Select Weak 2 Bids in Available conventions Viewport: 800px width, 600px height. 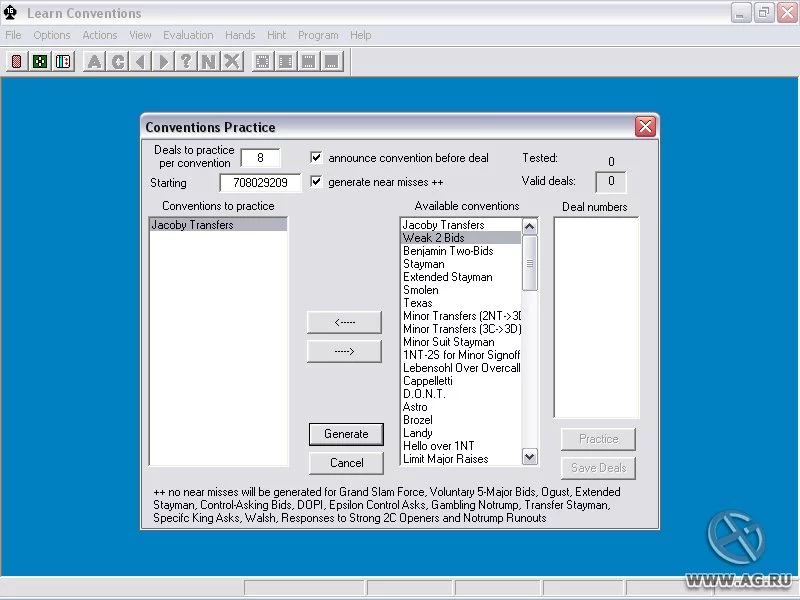coord(461,238)
